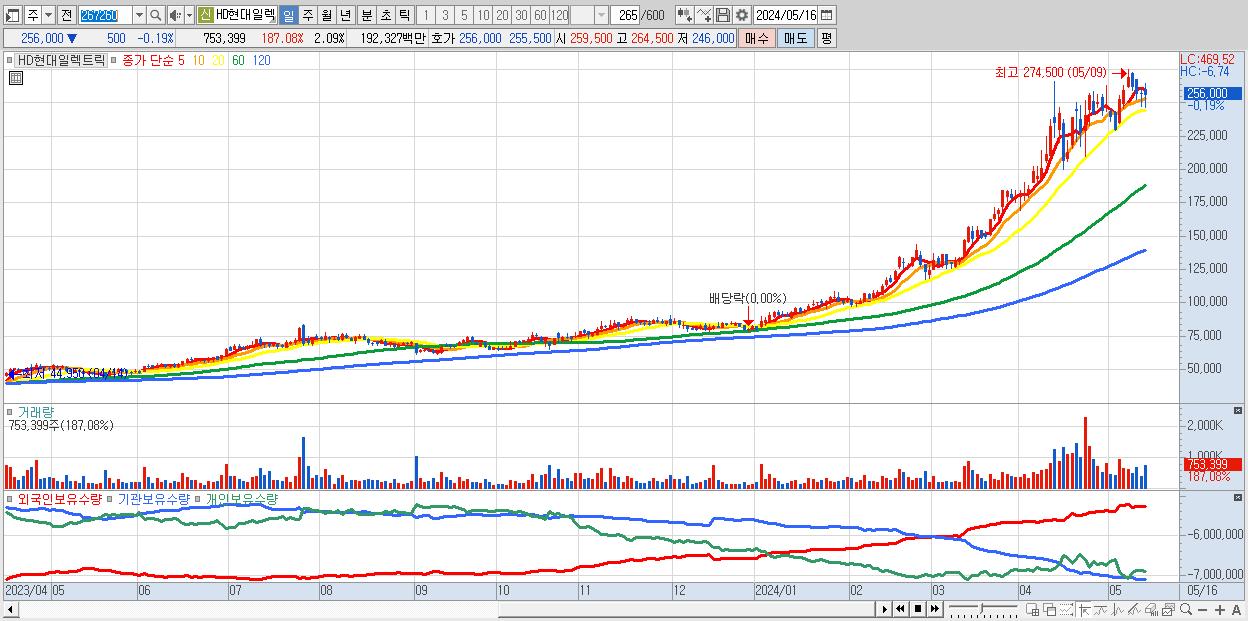Choose the 1 interval preset

pos(425,15)
